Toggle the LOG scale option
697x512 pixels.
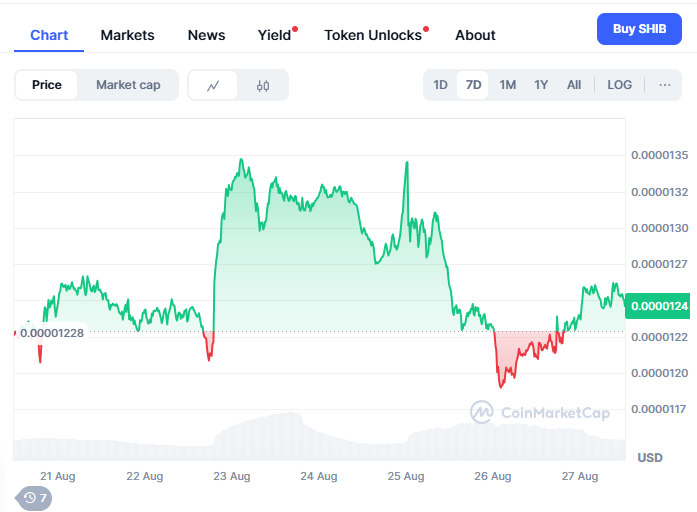(620, 85)
